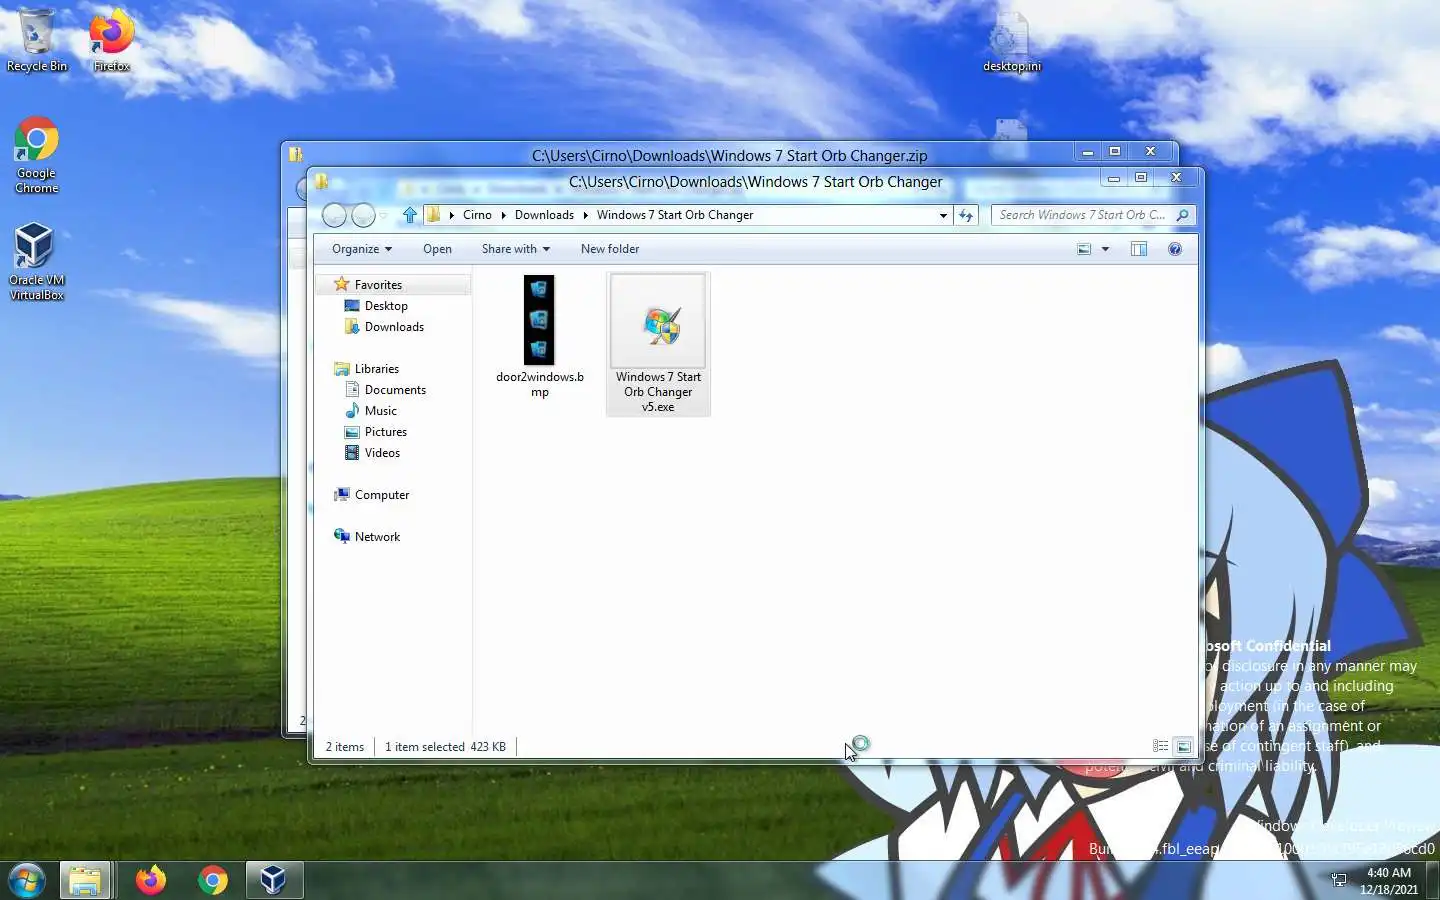Image resolution: width=1440 pixels, height=900 pixels.
Task: Open the Share with dropdown menu
Action: tap(515, 249)
